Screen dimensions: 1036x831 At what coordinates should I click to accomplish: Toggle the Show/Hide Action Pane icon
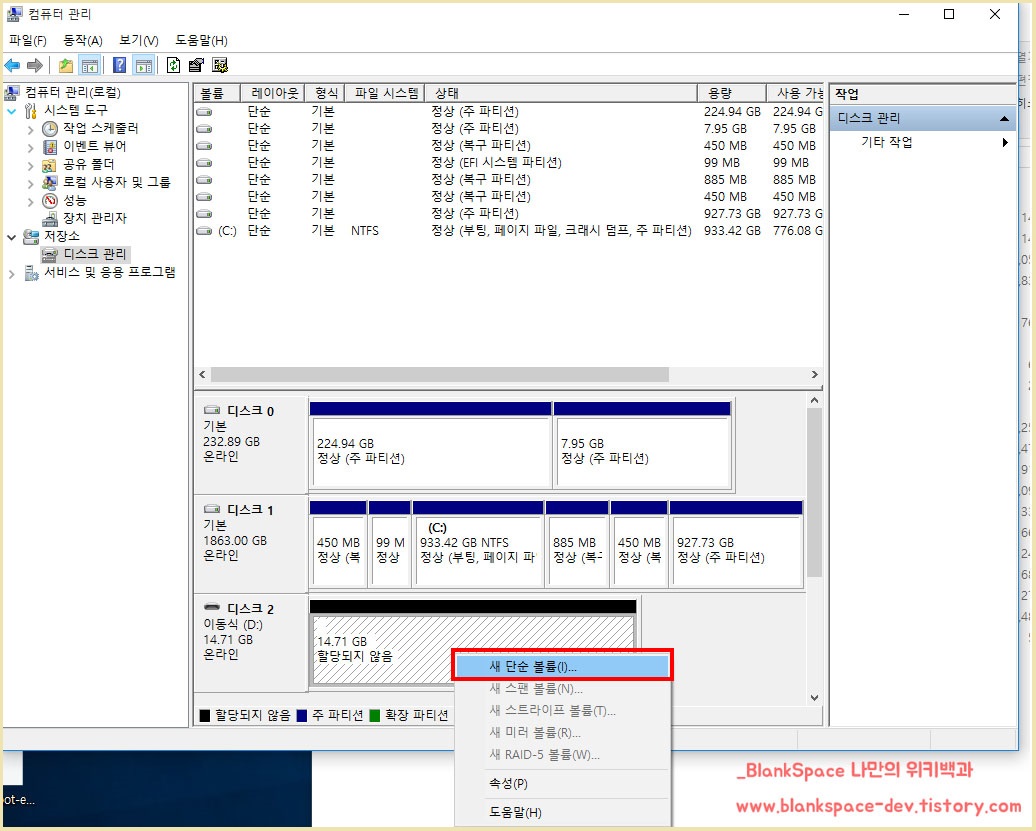pos(143,65)
